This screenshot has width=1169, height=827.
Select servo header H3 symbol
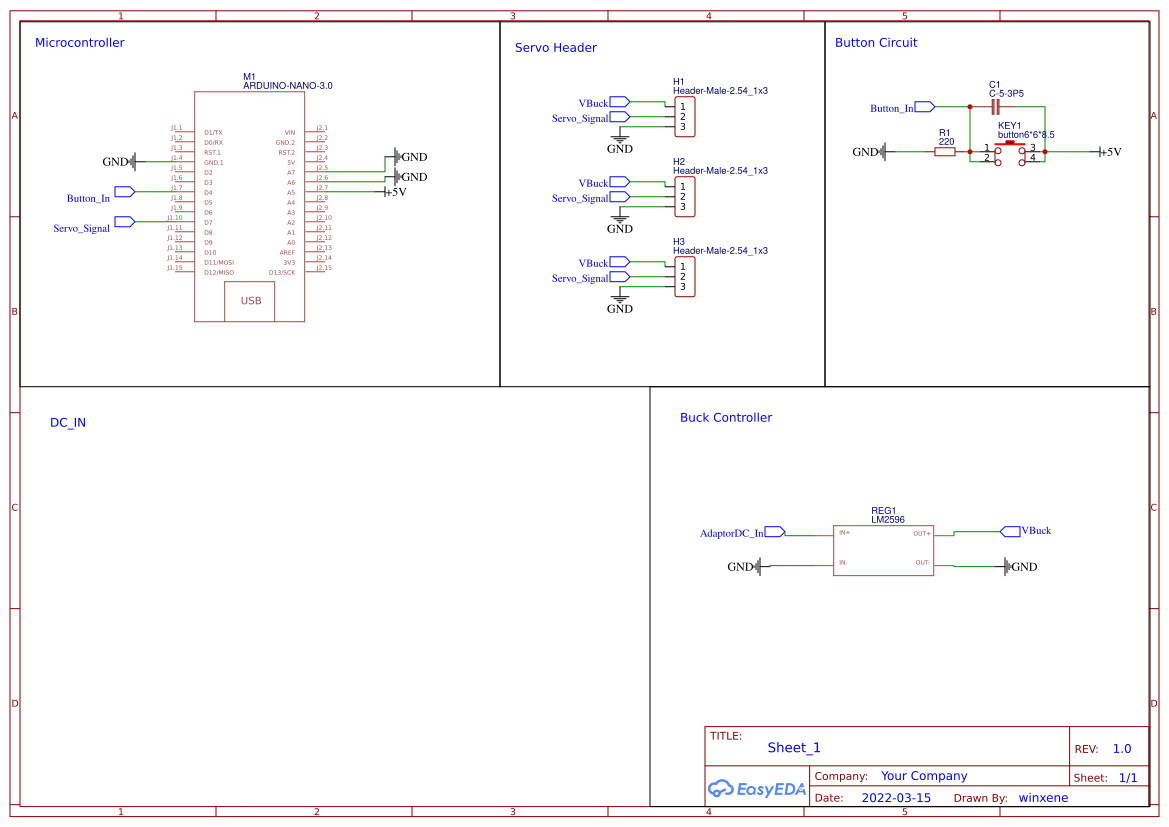click(x=683, y=277)
